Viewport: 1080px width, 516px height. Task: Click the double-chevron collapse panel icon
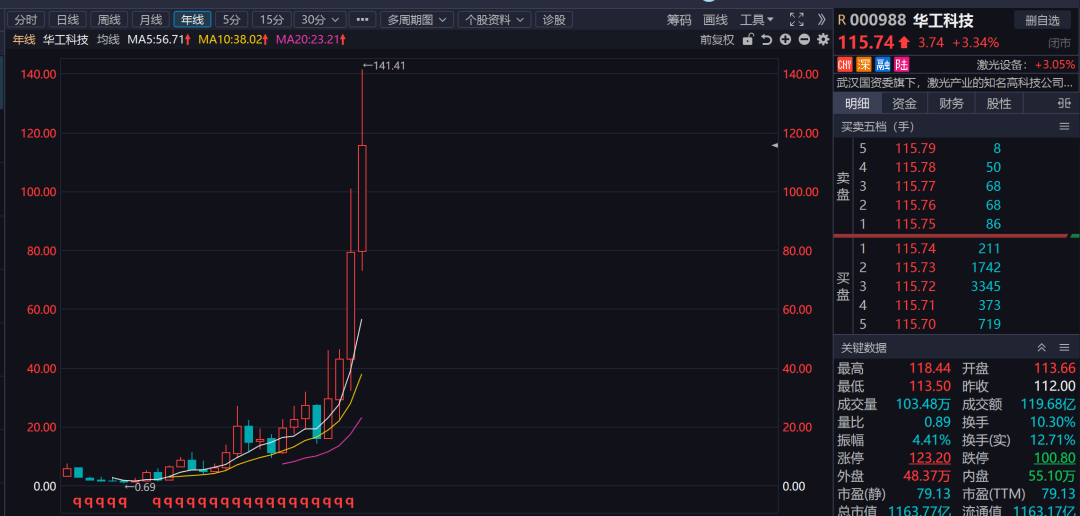coord(821,19)
